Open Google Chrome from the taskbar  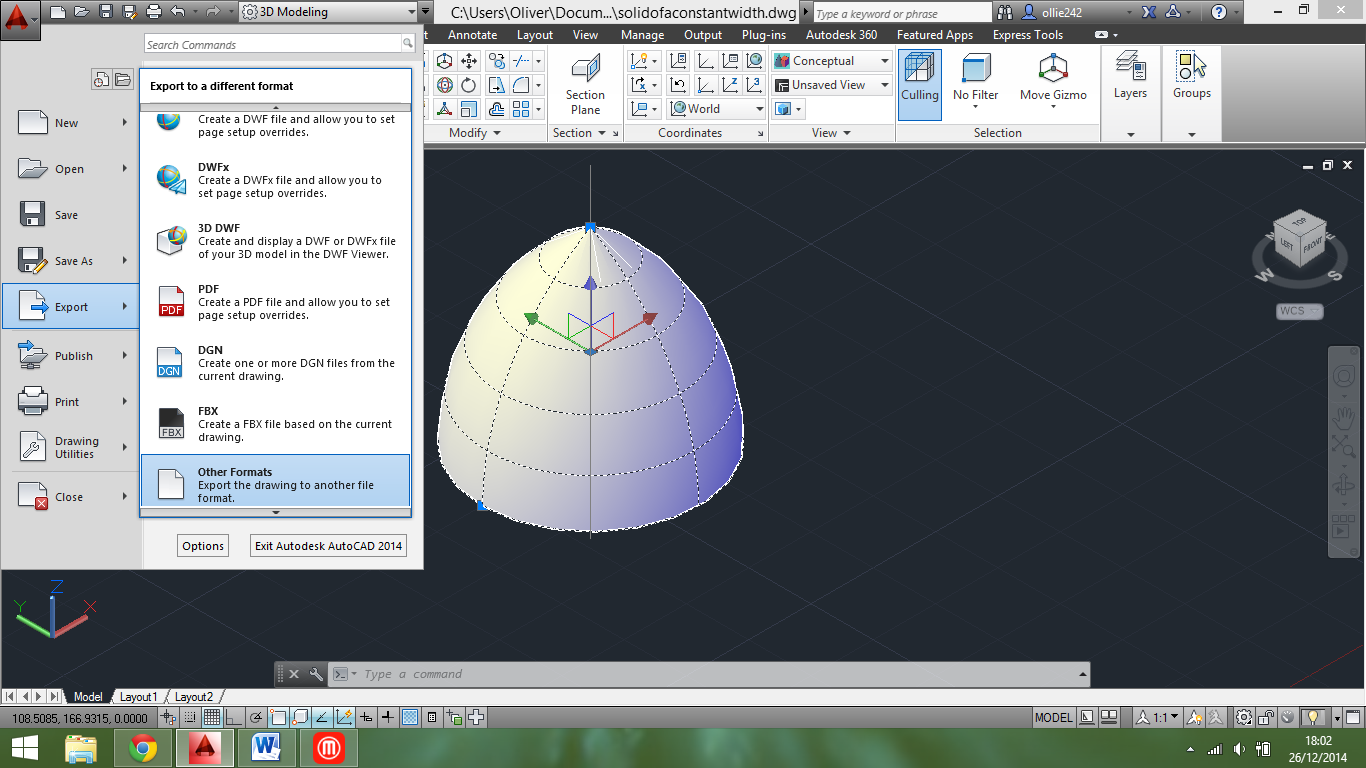(x=143, y=747)
